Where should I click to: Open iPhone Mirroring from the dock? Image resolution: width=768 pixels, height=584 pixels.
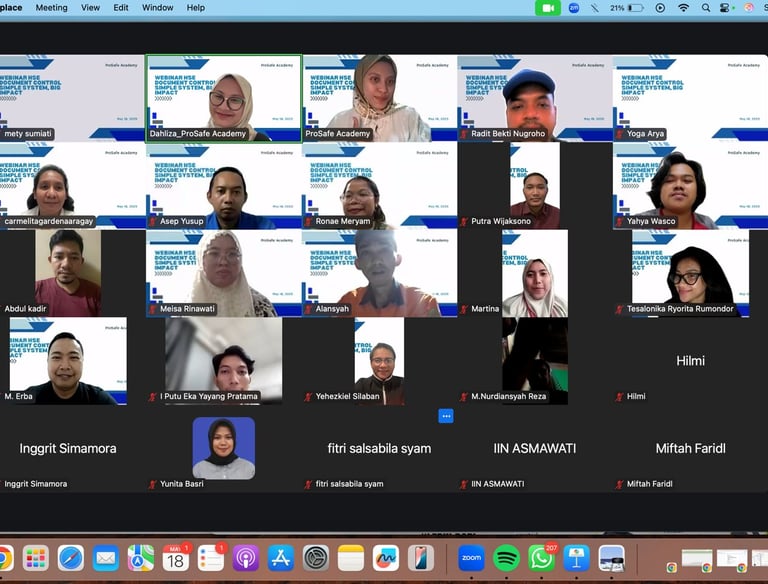click(421, 558)
